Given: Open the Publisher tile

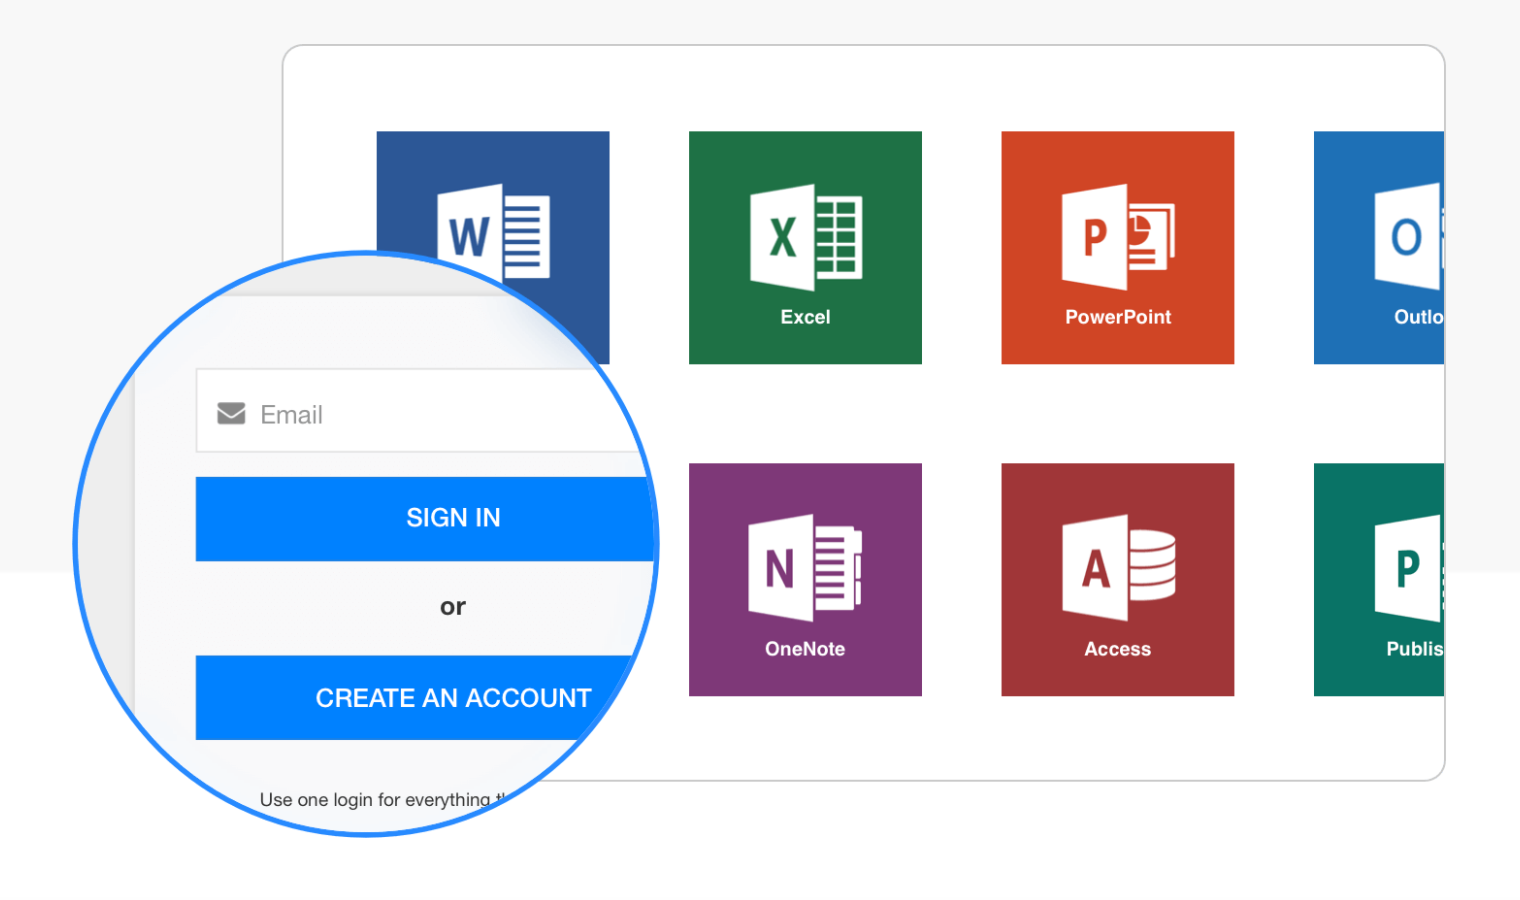Looking at the screenshot, I should point(1379,580).
